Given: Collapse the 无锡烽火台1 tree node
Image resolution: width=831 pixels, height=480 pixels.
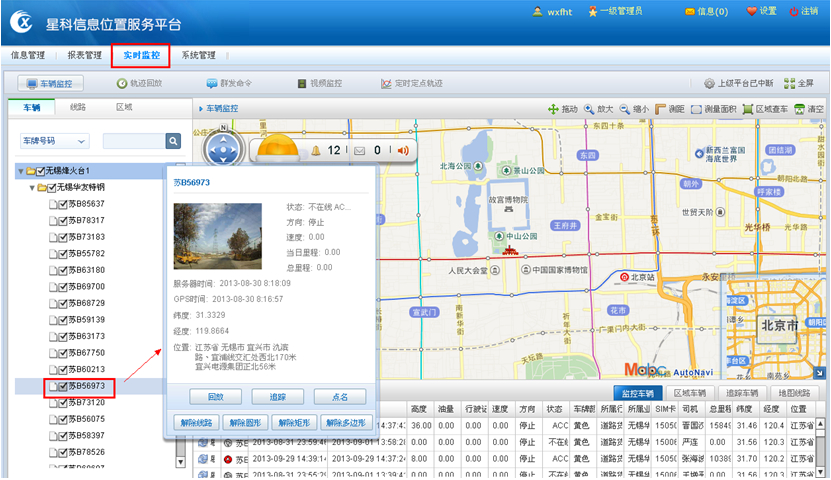Looking at the screenshot, I should (20, 171).
